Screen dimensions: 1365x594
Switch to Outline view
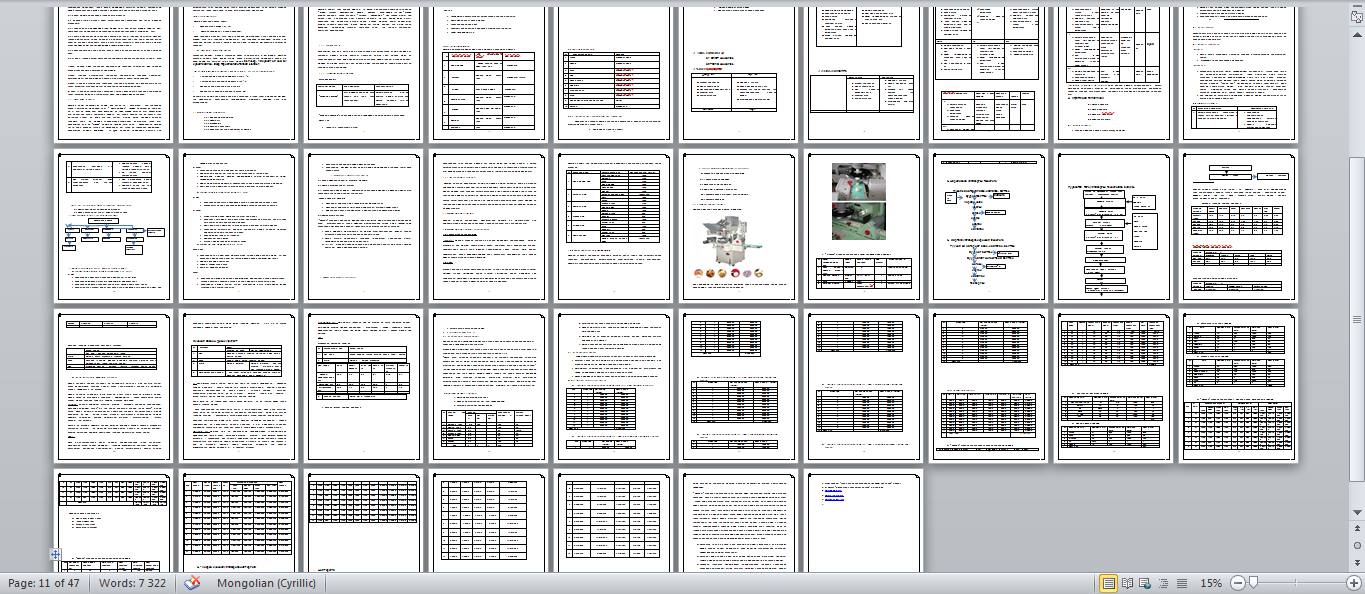(x=1163, y=582)
